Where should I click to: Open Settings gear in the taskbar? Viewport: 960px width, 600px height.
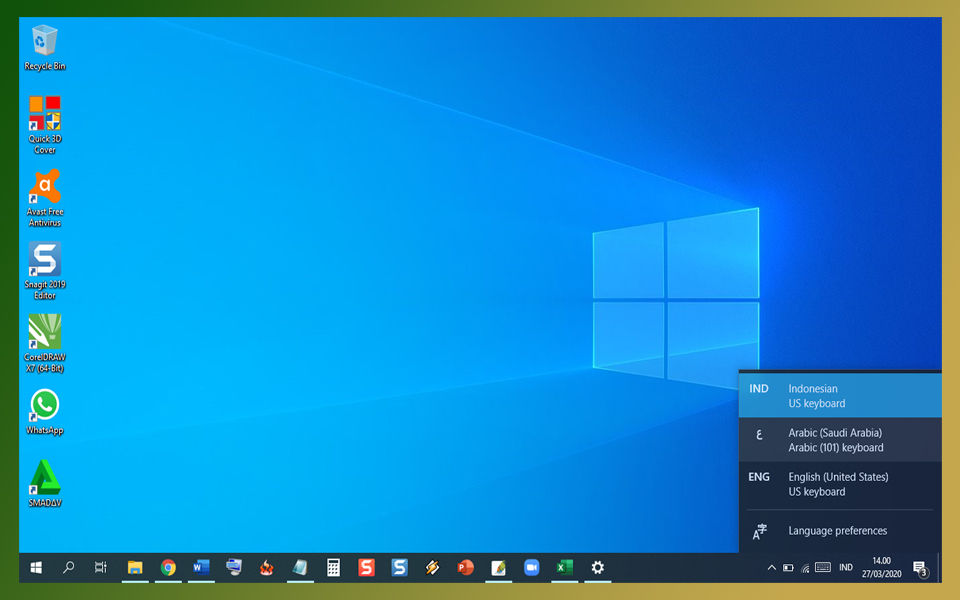(598, 568)
